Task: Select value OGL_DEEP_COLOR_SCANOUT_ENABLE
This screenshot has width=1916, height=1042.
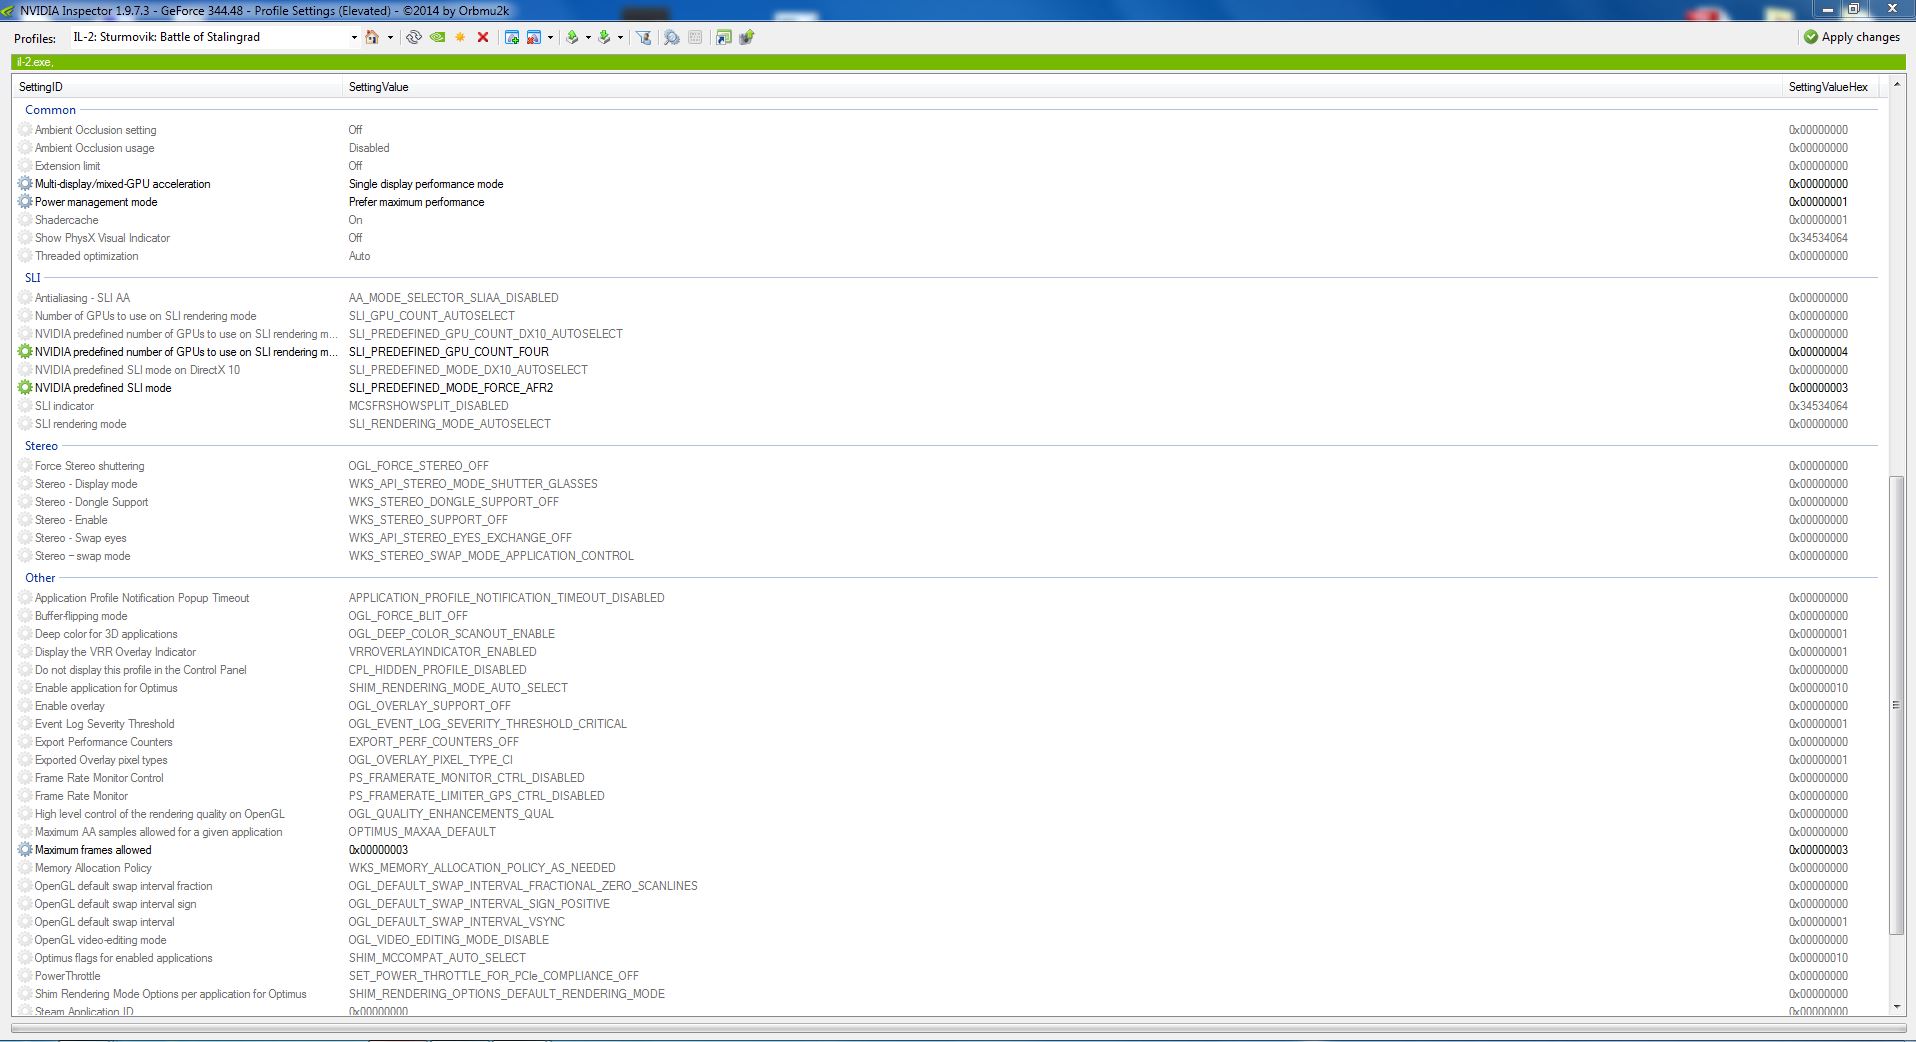Action: (x=452, y=634)
